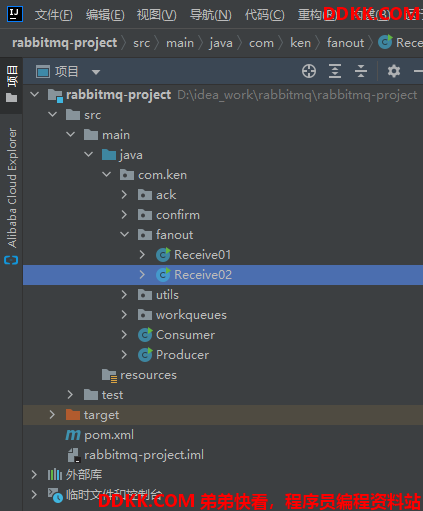Click the rabbitmq-project breadcrumb
This screenshot has height=511, width=423.
pyautogui.click(x=65, y=43)
